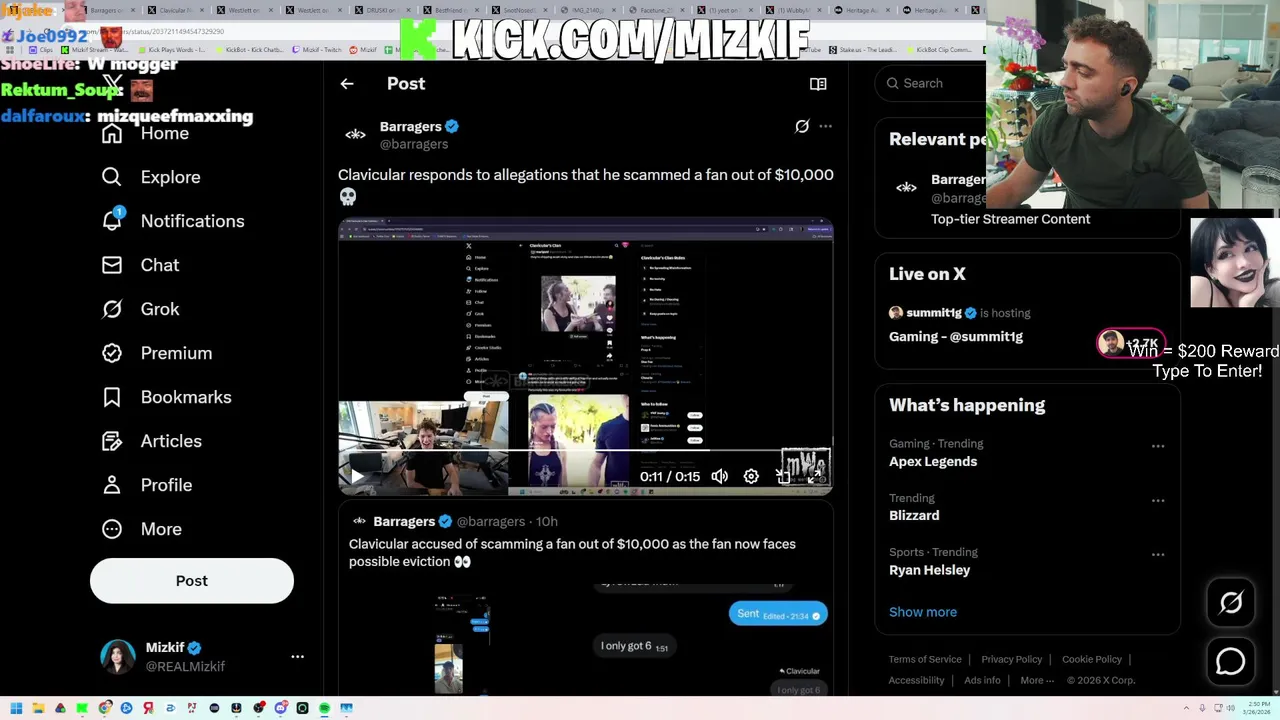This screenshot has height=720, width=1280.
Task: Open Ads info footer link
Action: click(x=982, y=680)
